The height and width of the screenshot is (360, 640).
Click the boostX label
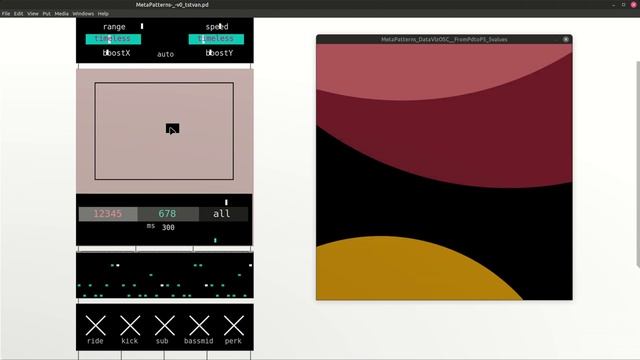click(x=116, y=53)
